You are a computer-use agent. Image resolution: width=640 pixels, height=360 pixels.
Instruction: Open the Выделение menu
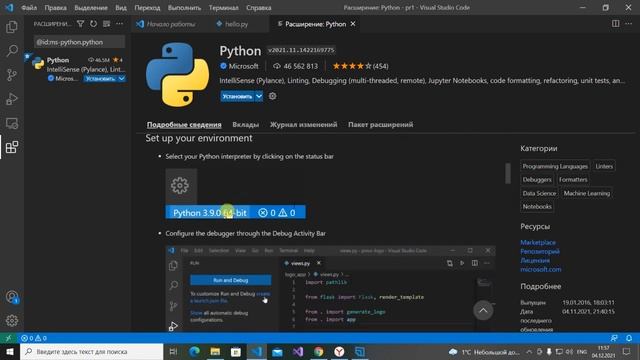click(91, 8)
